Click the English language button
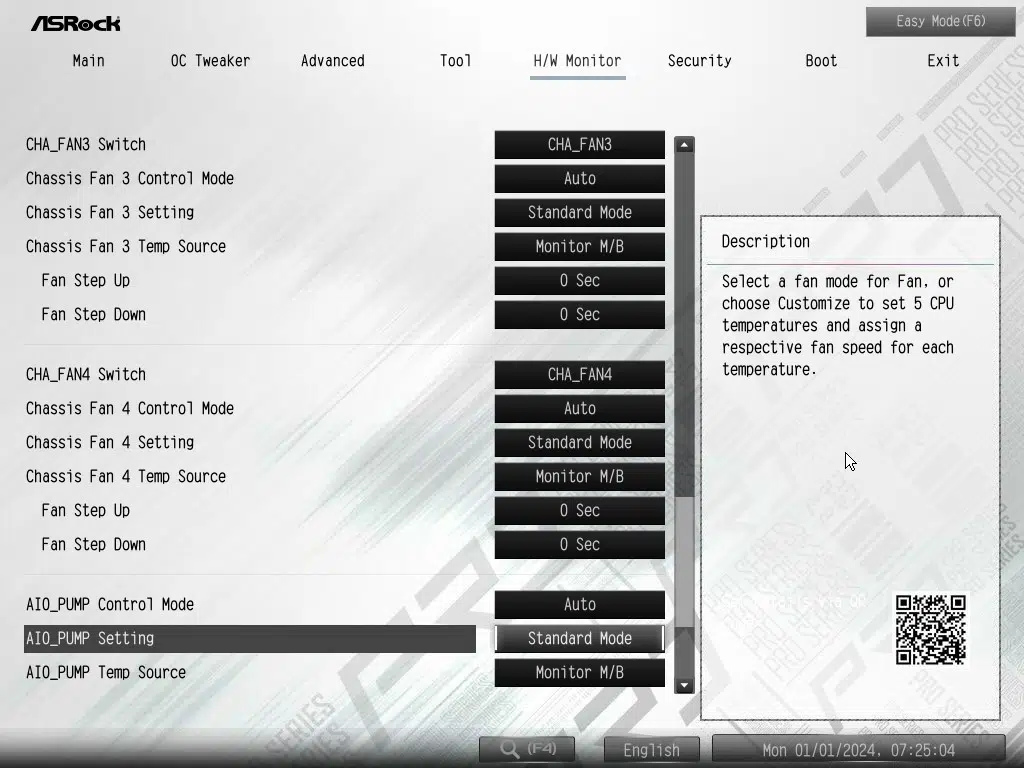1024x768 pixels. point(651,749)
